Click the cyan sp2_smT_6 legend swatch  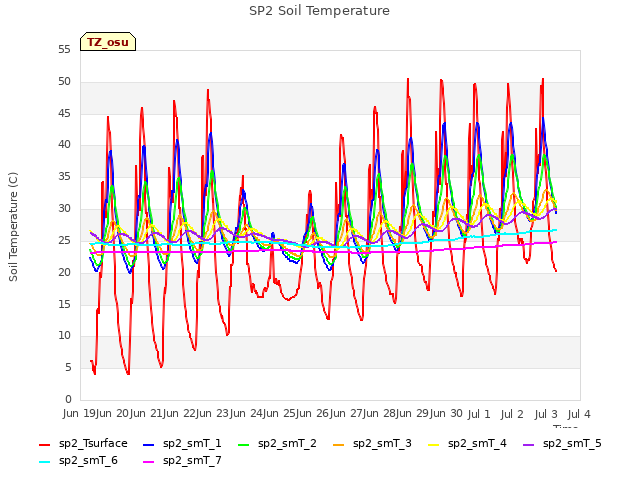[44, 462]
